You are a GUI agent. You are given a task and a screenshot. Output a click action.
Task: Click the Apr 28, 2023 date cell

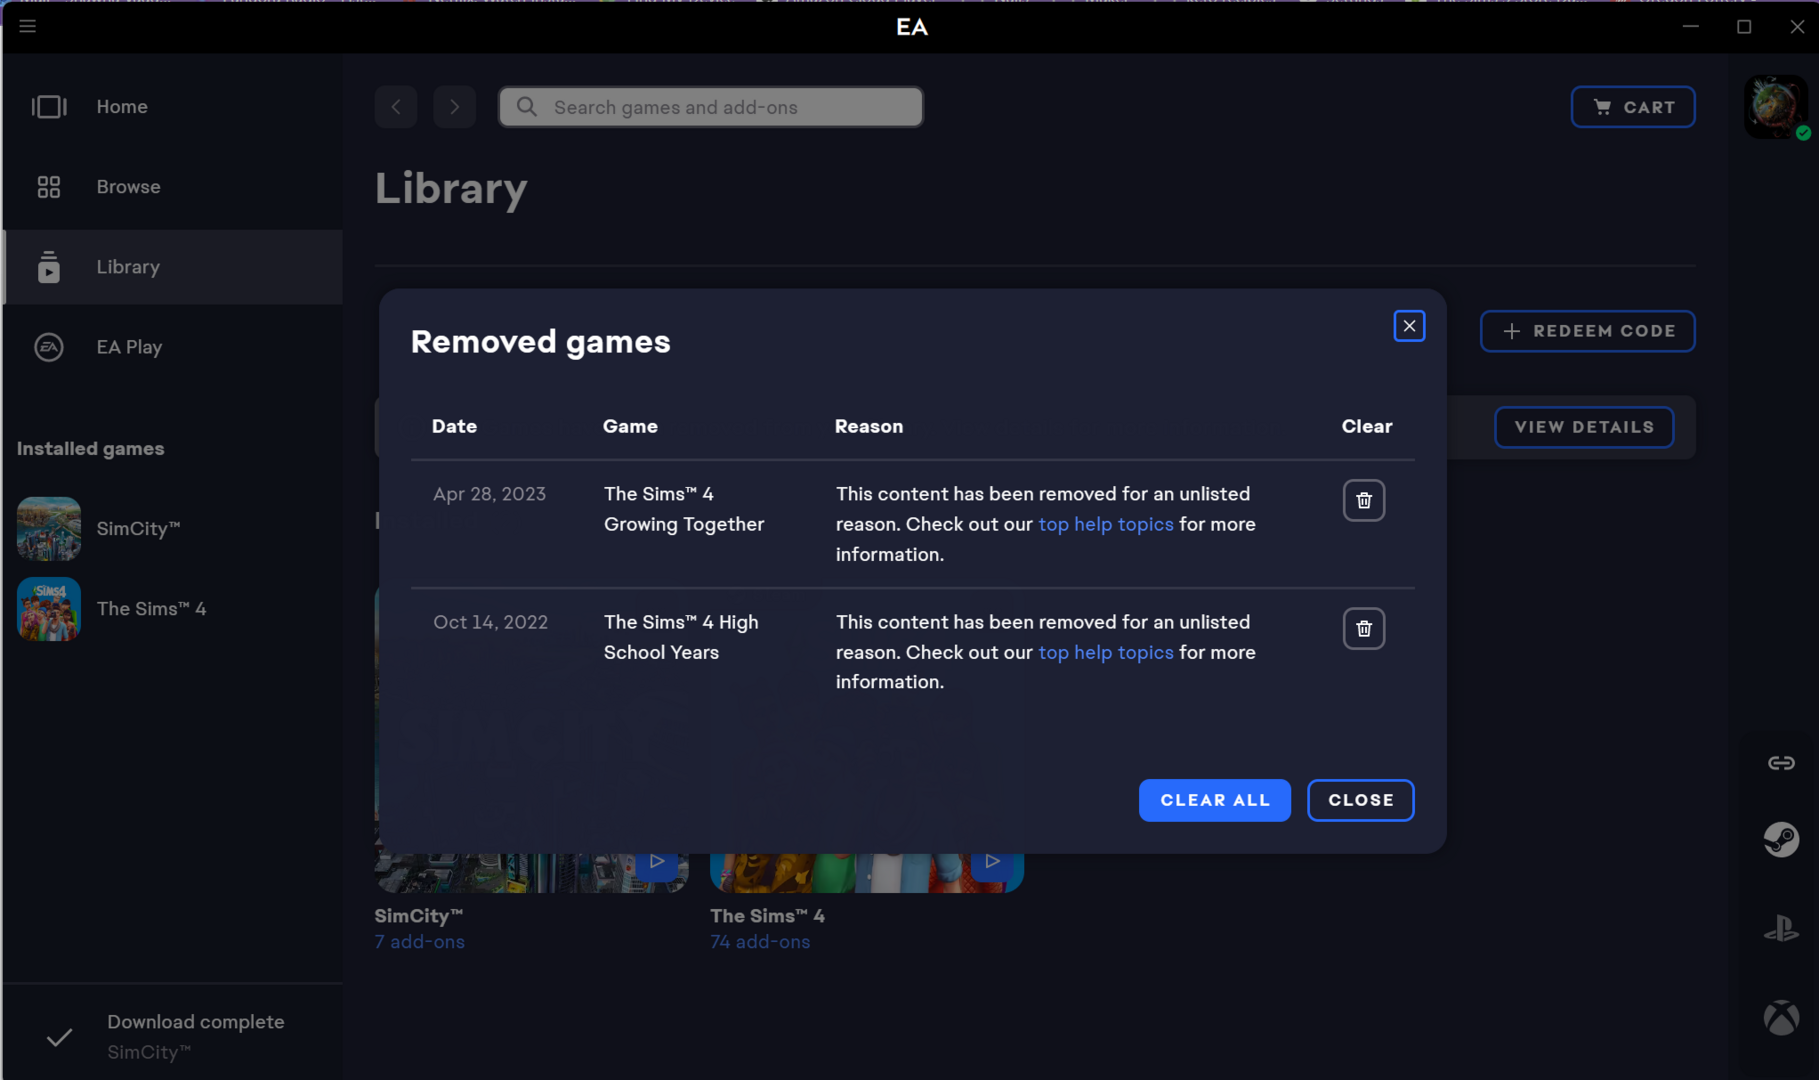(490, 494)
